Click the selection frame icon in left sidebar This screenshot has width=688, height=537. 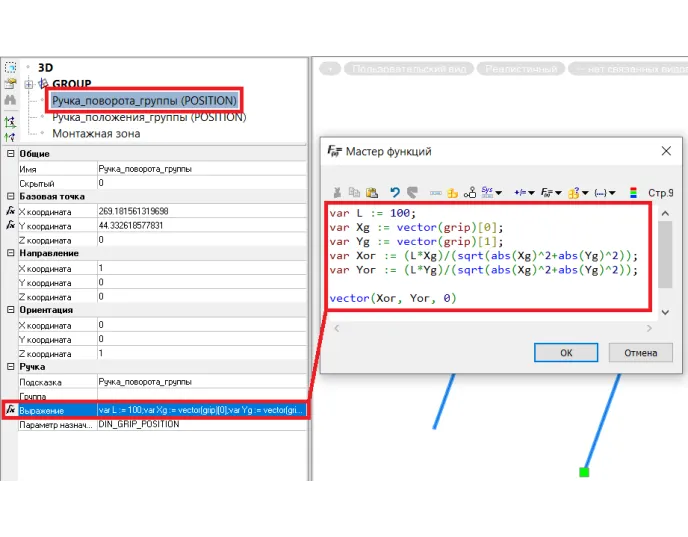coord(11,68)
